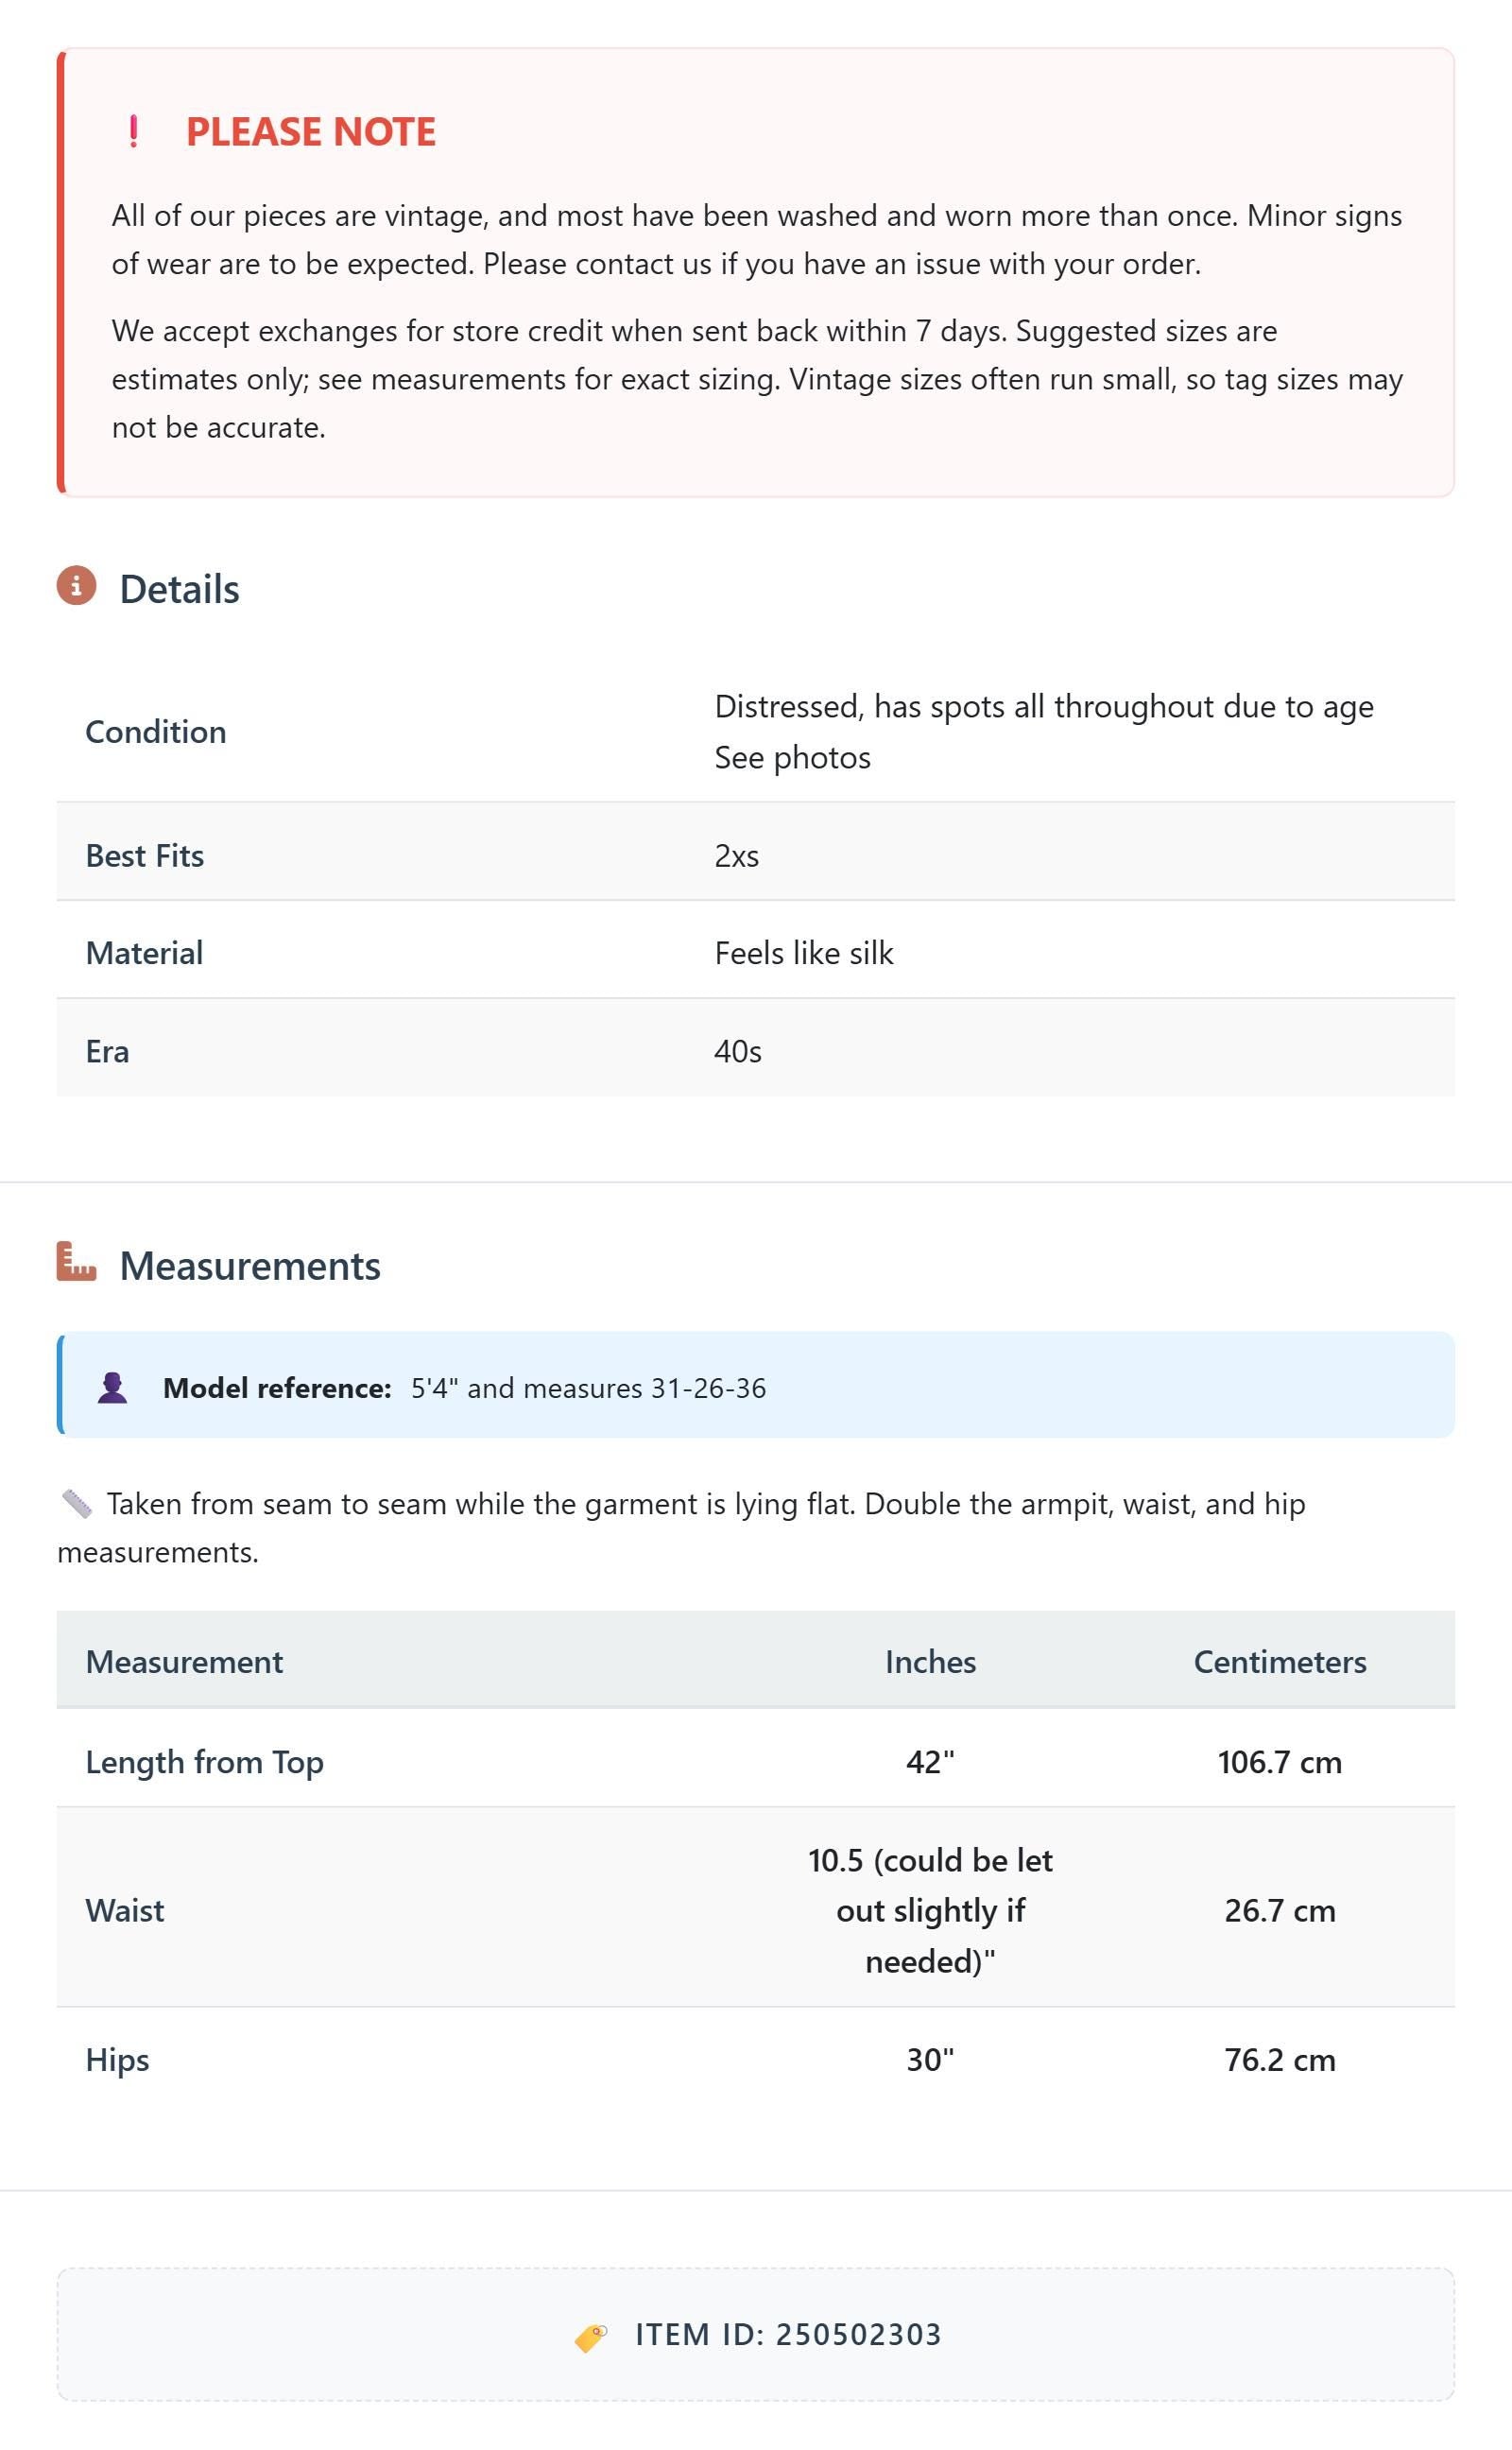
Task: Click the Length from Top 42" cell
Action: coord(930,1761)
